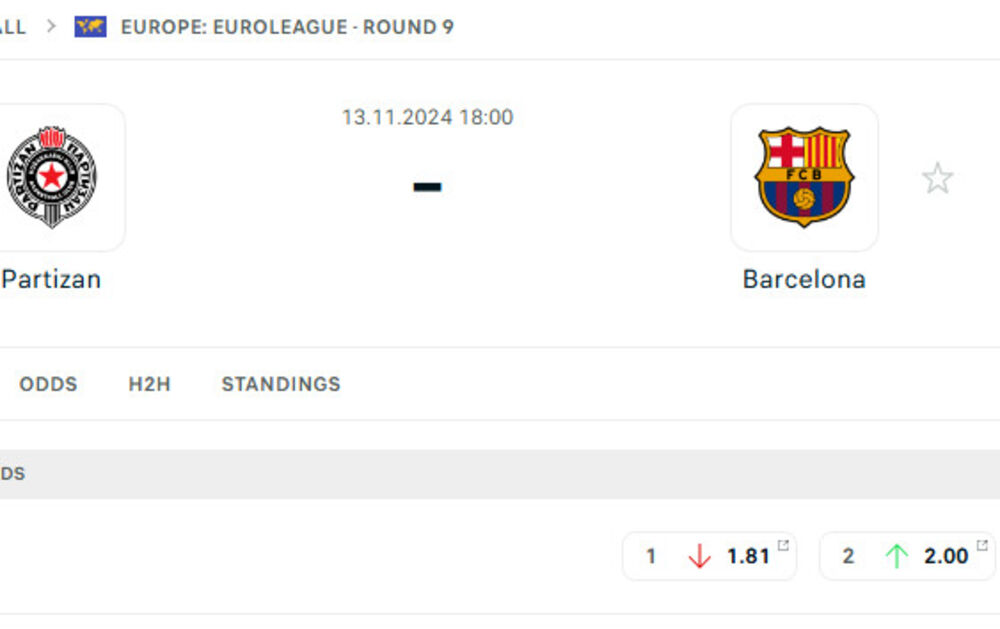Click the ALL breadcrumb link
1000x629 pixels.
13,26
